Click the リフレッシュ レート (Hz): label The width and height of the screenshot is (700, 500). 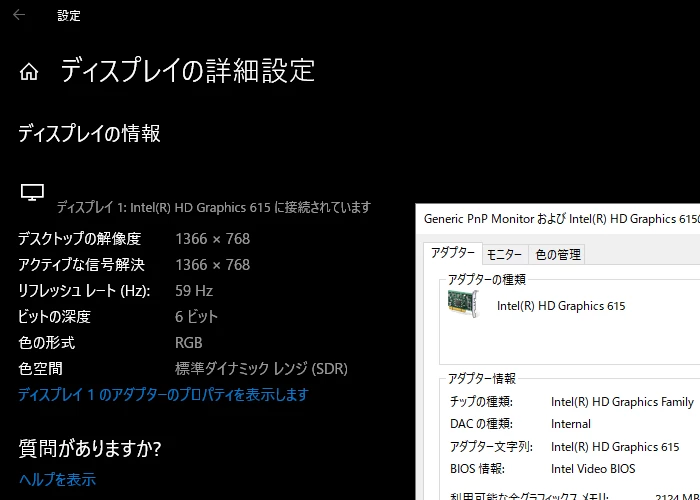[x=84, y=291]
